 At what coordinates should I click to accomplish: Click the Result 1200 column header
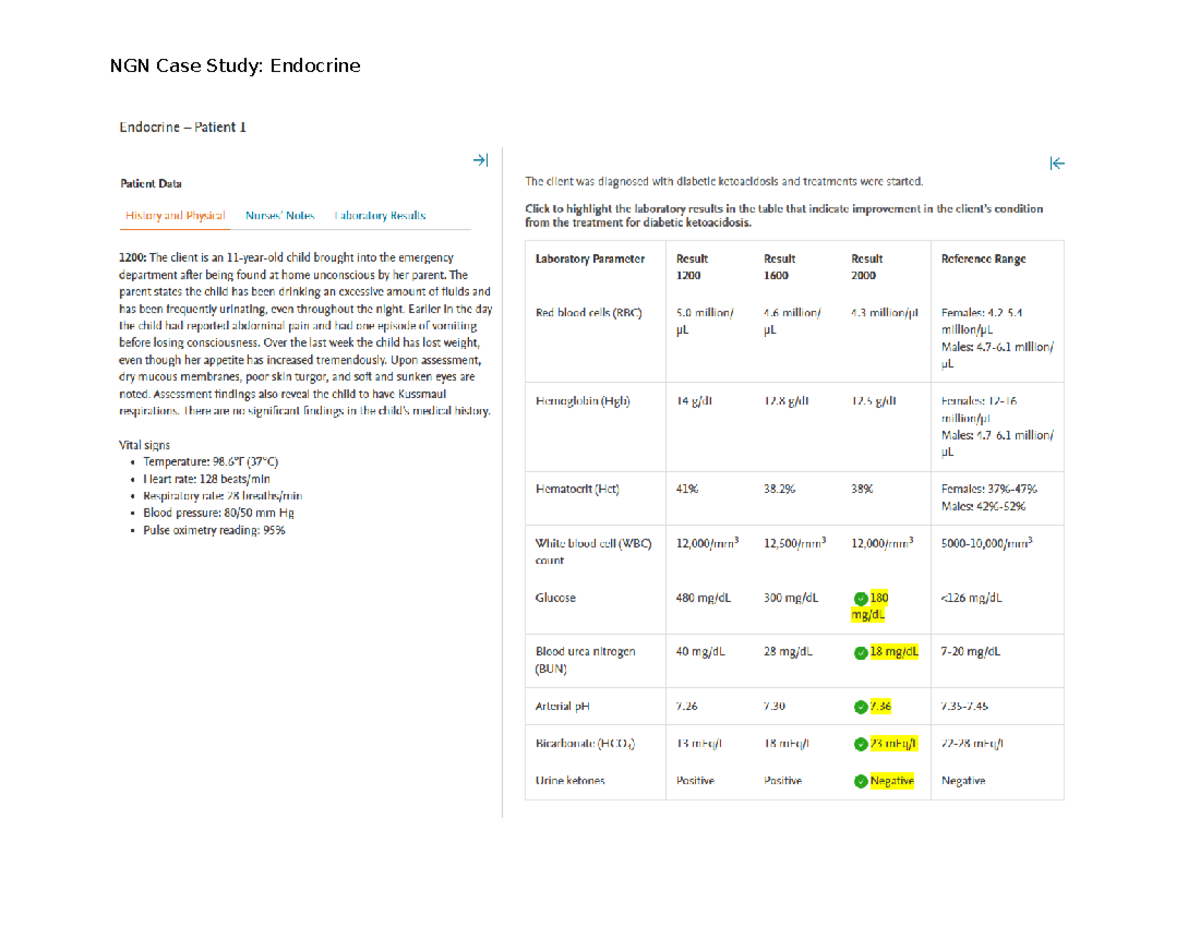(693, 266)
